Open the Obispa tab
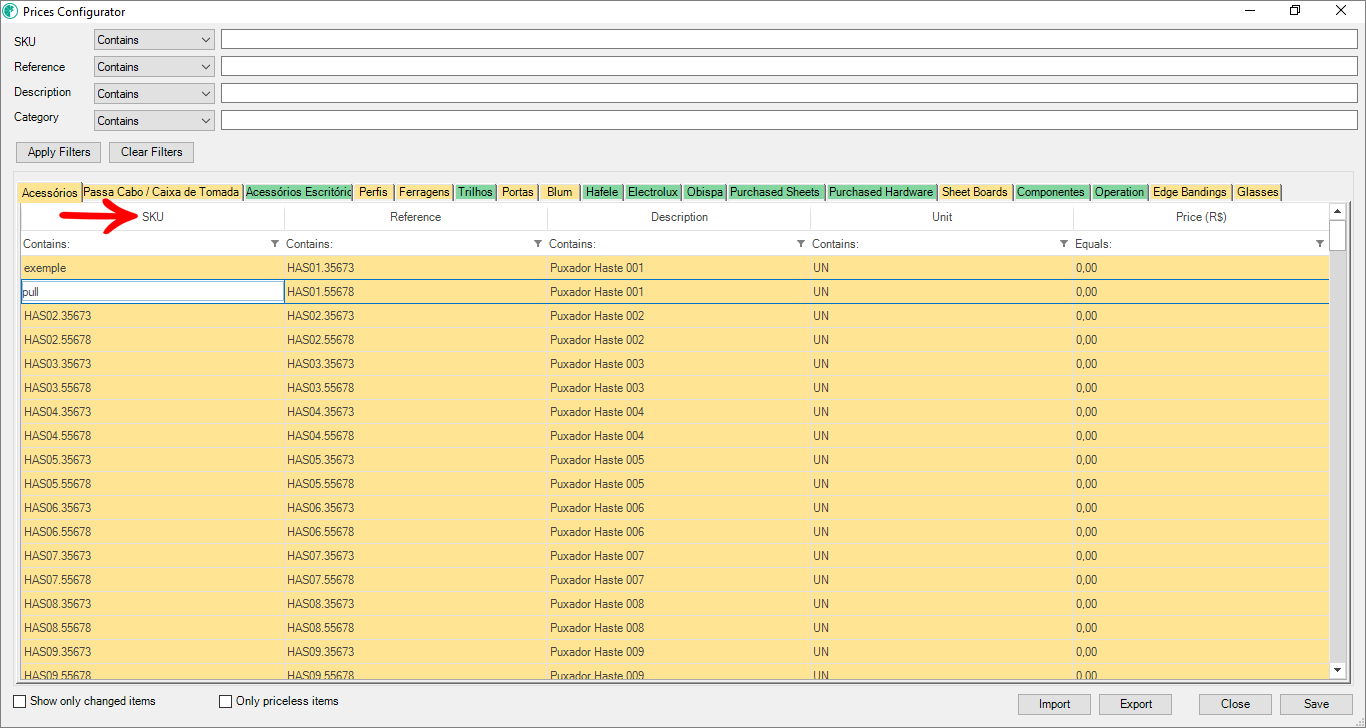This screenshot has height=728, width=1366. click(705, 192)
